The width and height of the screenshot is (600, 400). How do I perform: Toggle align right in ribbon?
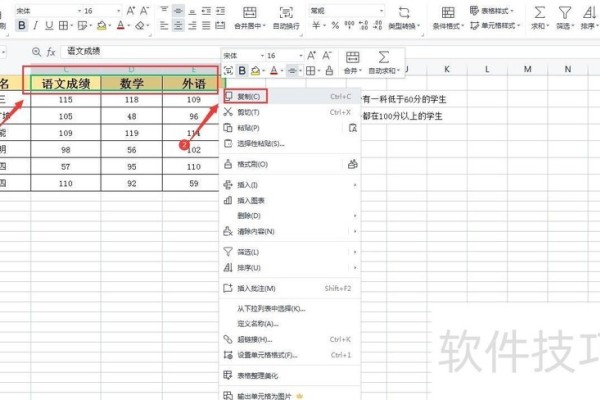[192, 26]
